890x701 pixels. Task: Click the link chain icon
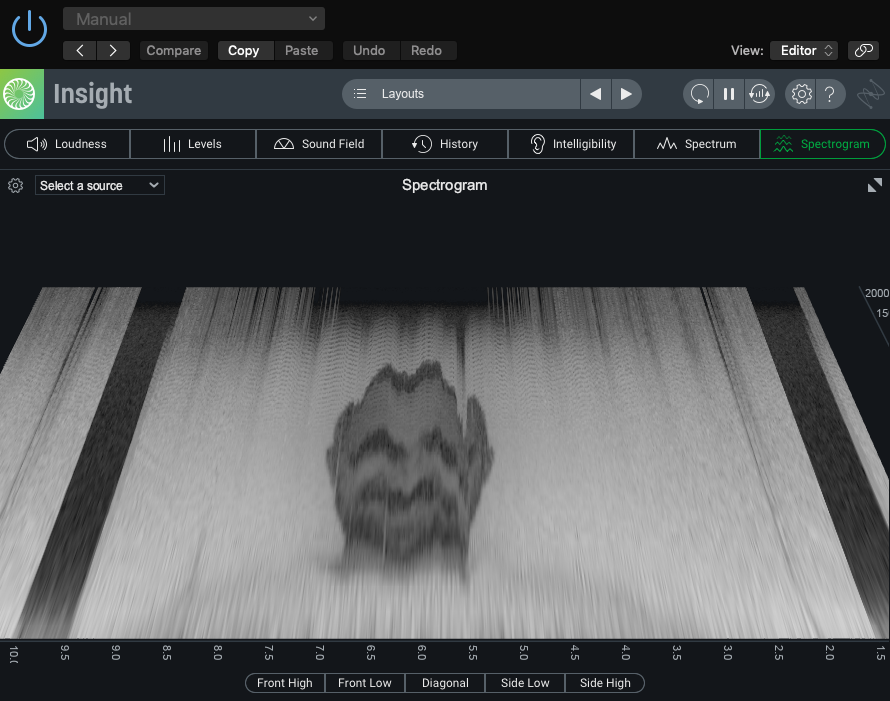[x=862, y=50]
